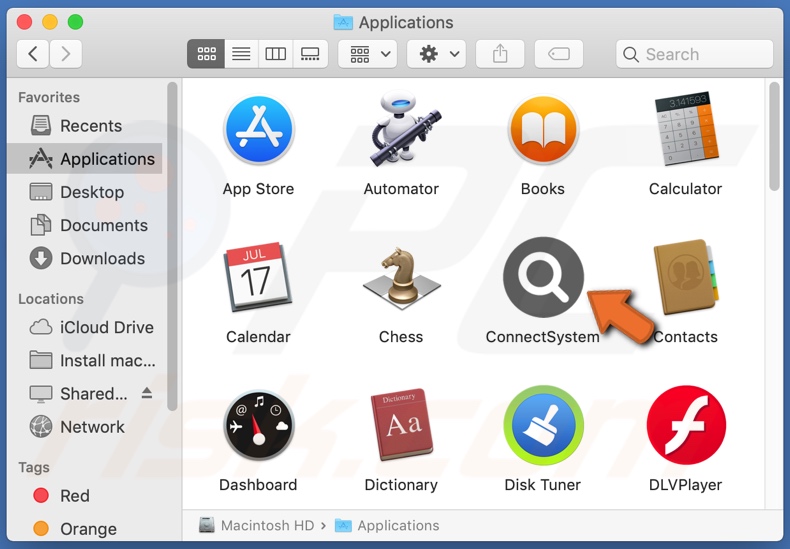Switch to list view mode
This screenshot has height=549, width=790.
(241, 54)
